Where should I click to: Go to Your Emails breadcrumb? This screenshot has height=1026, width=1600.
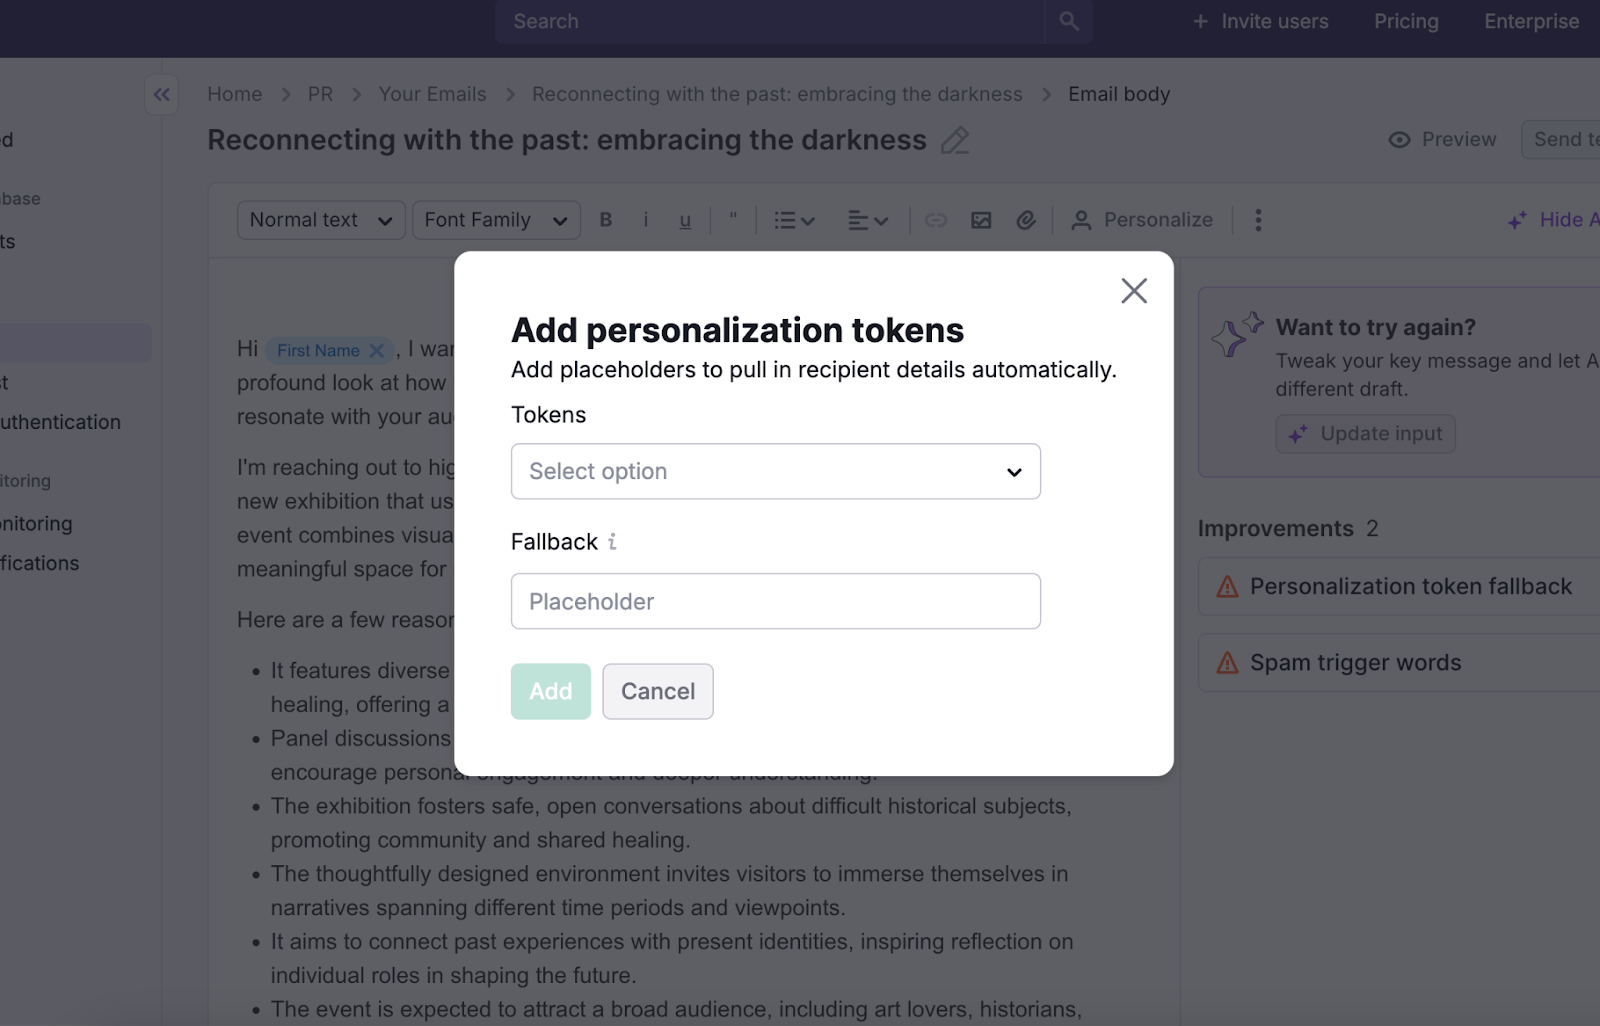432,94
